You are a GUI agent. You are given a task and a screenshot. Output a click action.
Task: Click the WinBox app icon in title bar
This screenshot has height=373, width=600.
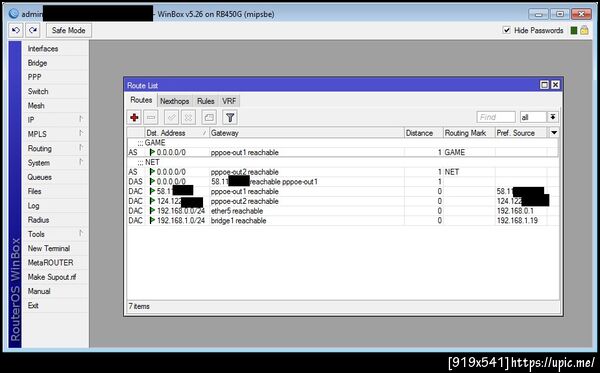(14, 14)
